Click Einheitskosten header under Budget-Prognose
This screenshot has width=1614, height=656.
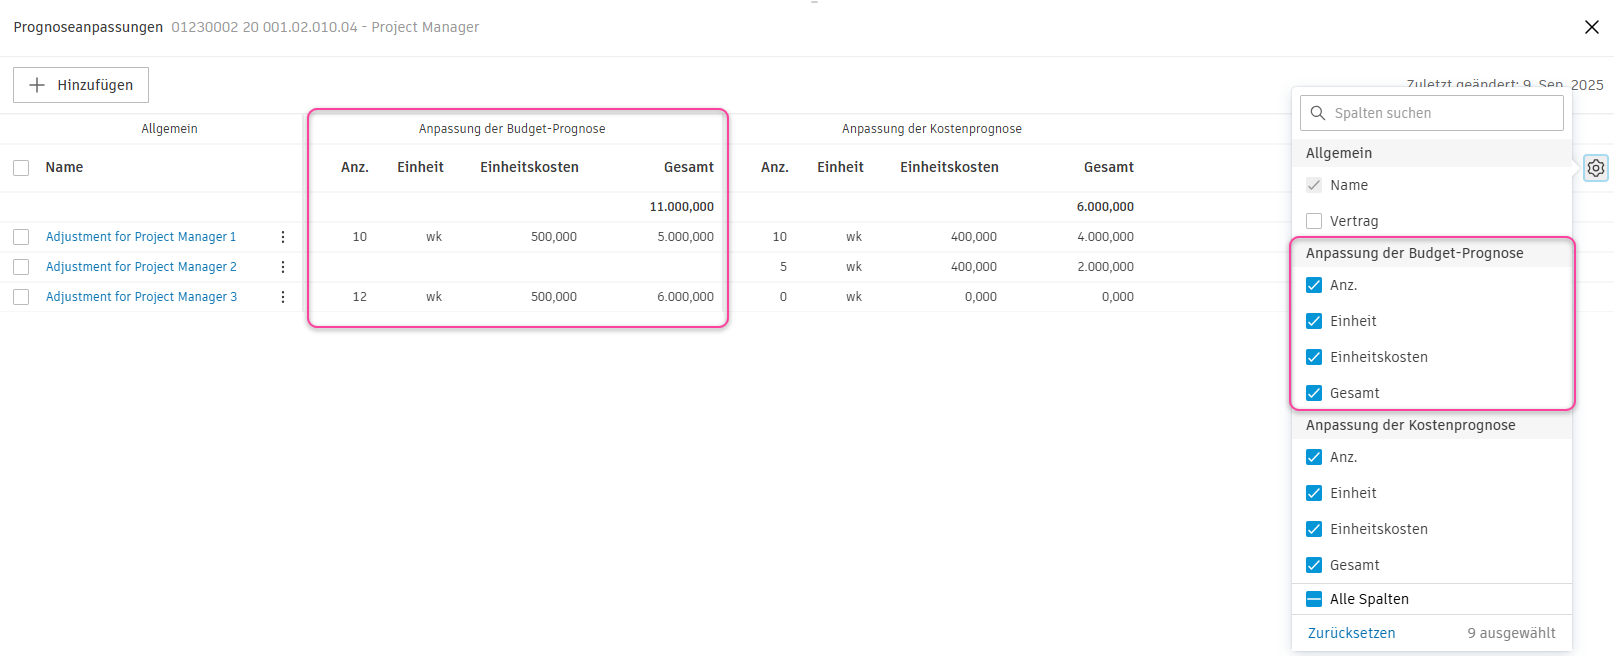(x=529, y=168)
